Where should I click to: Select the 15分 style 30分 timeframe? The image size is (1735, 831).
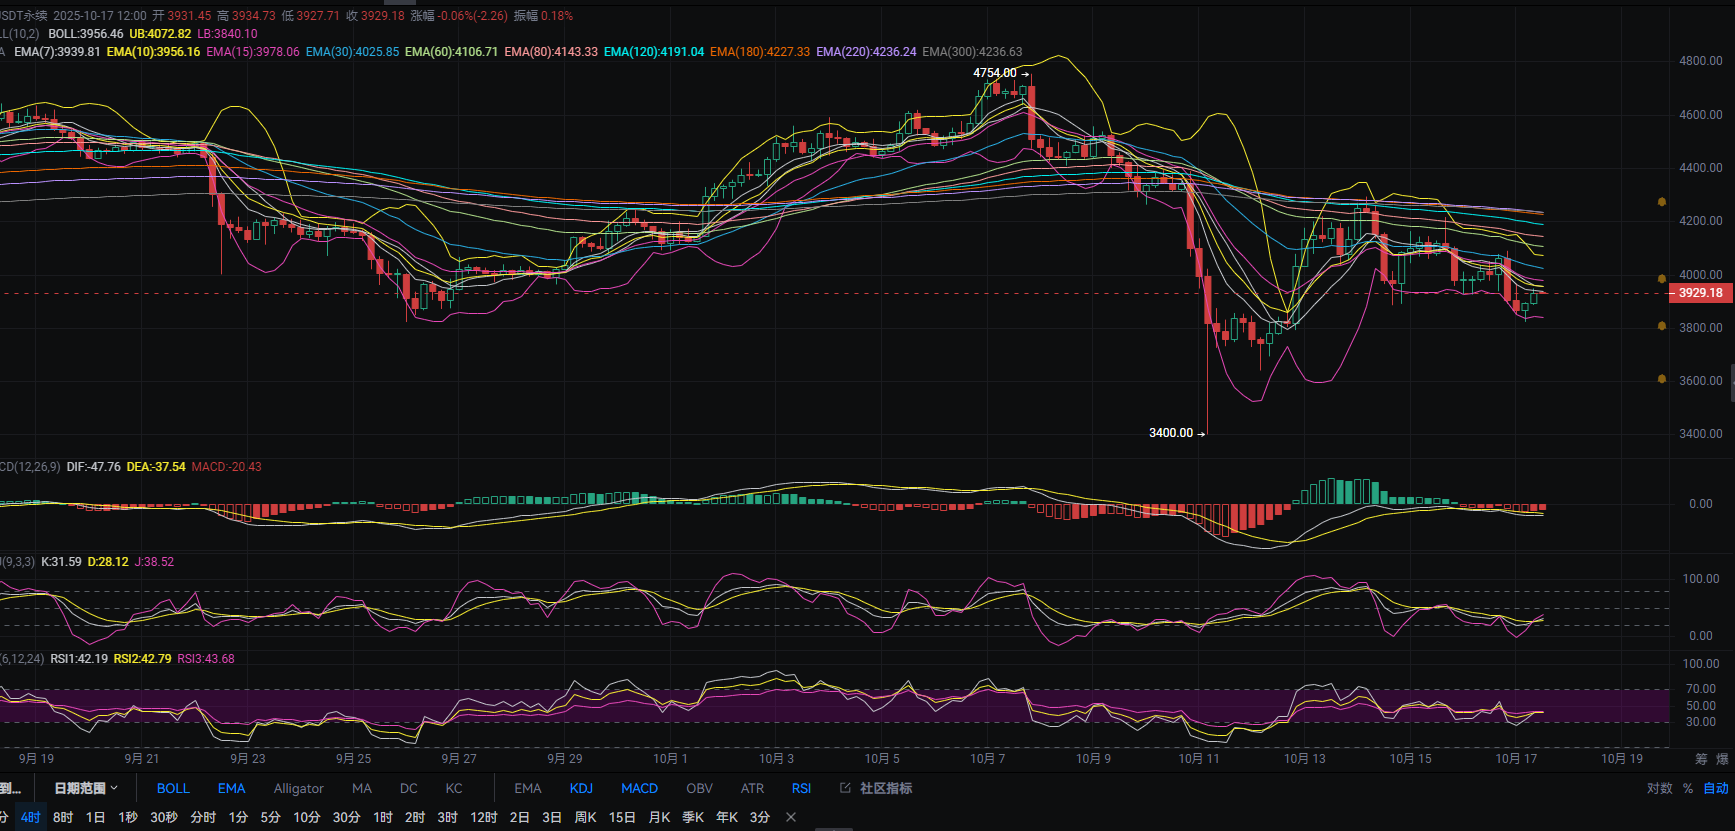[346, 817]
